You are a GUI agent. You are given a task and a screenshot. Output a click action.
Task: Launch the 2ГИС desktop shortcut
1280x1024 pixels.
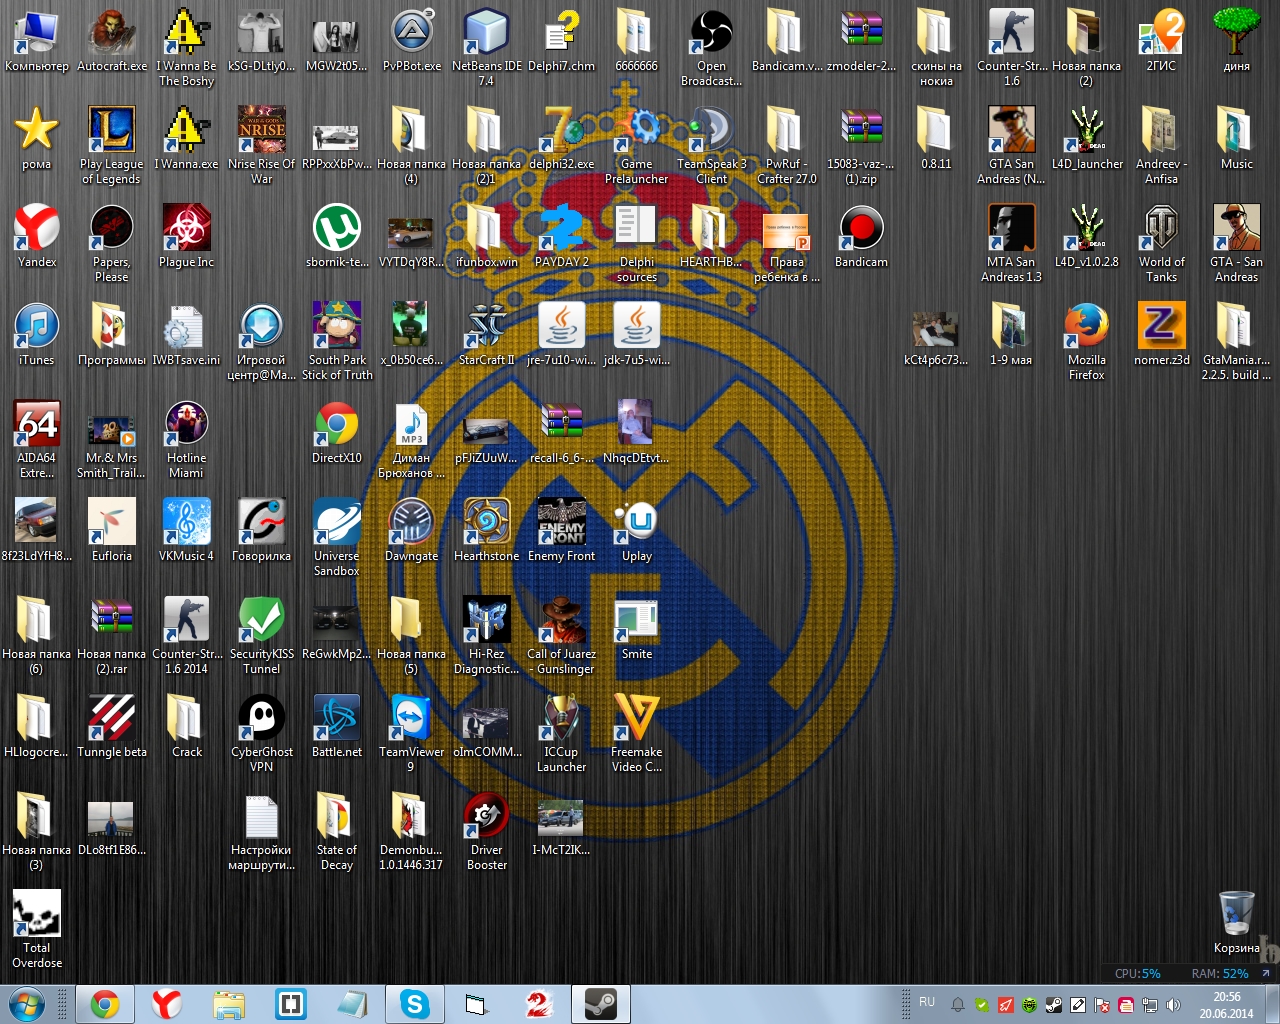(1161, 41)
